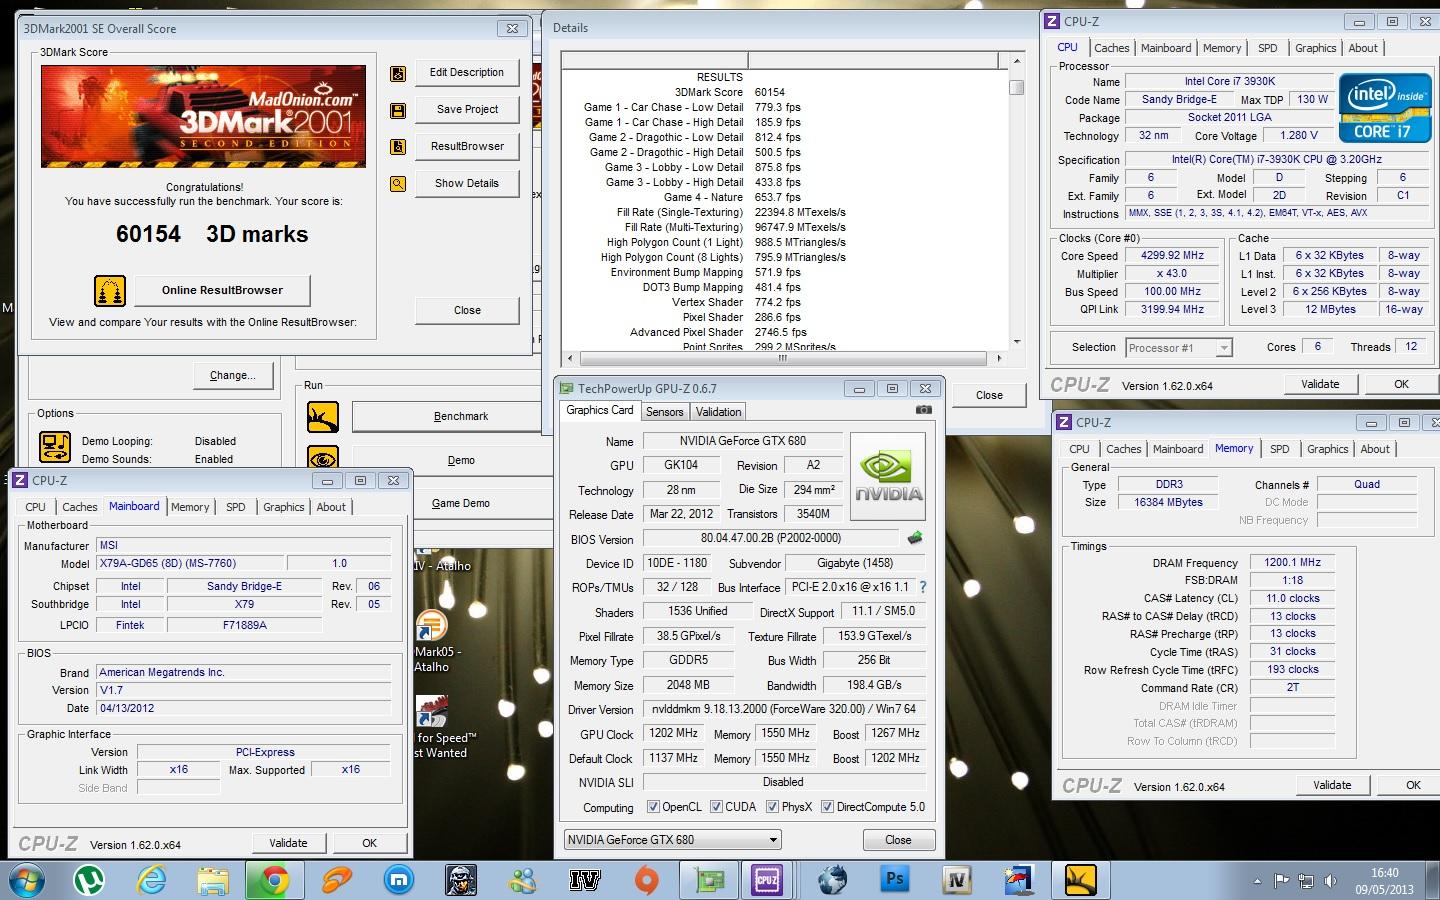Open the 3DMark05 Atalho desktop shortcut
The width and height of the screenshot is (1440, 900).
(433, 643)
